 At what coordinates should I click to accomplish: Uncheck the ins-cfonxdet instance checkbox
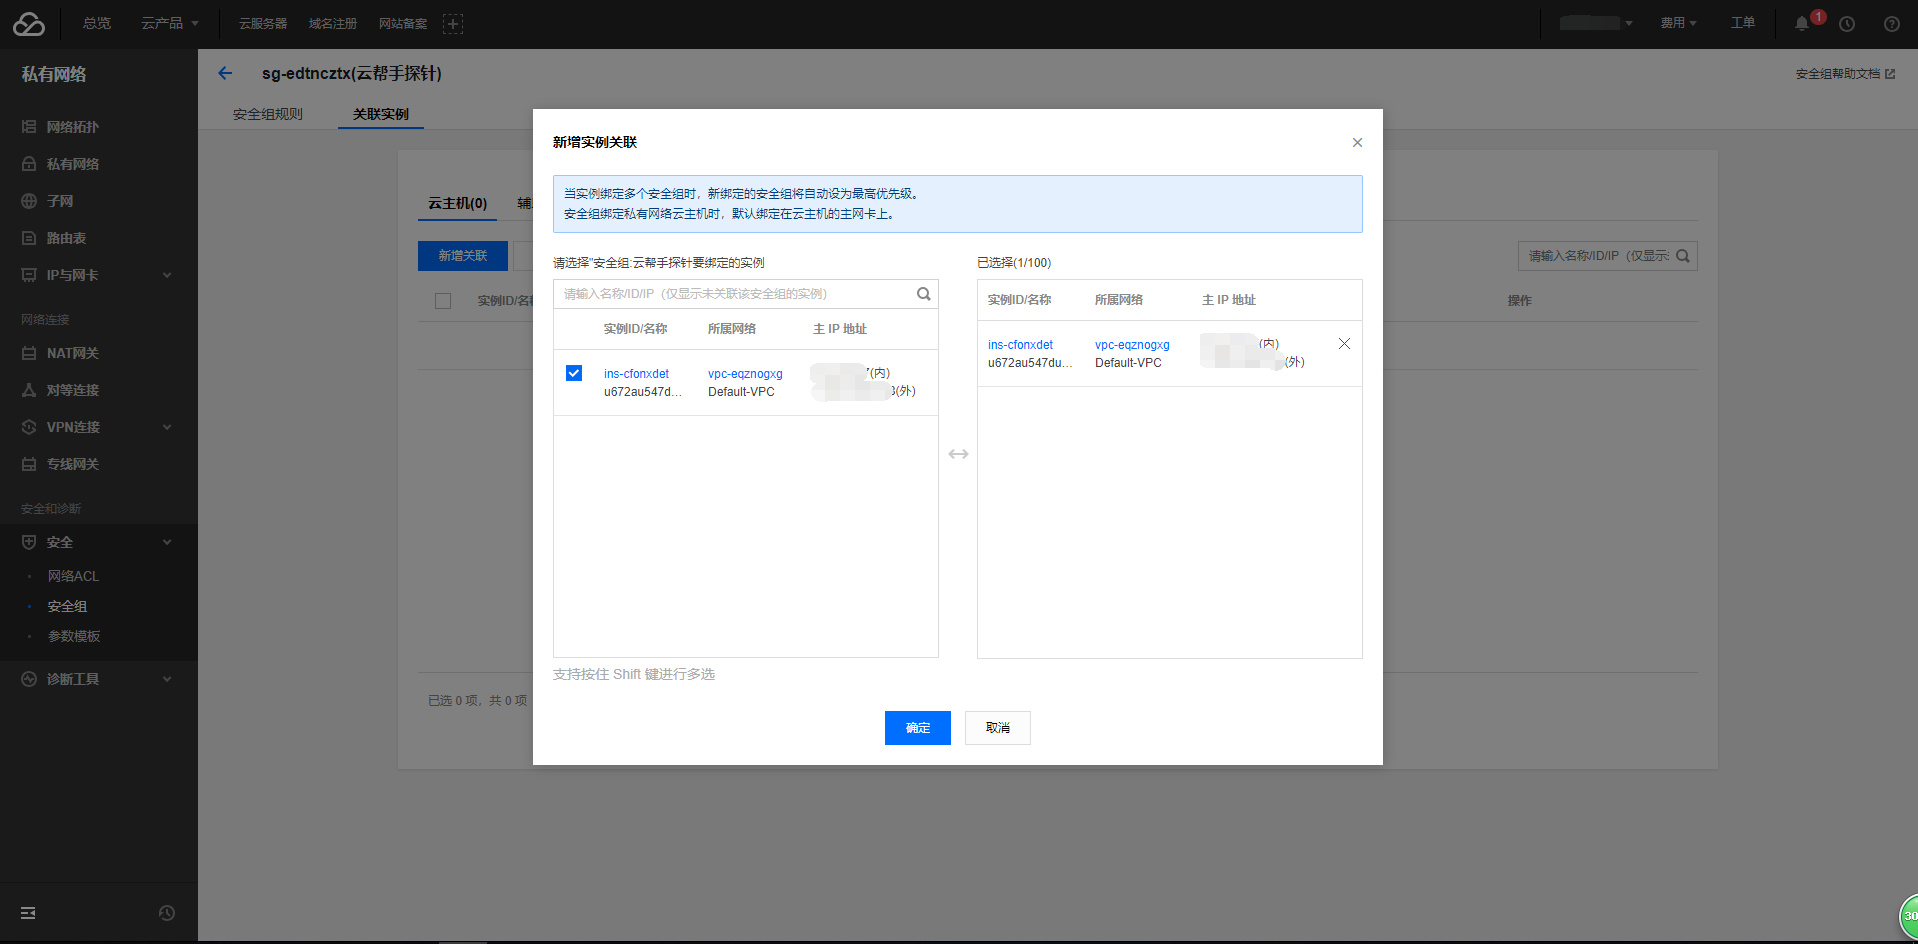point(574,373)
